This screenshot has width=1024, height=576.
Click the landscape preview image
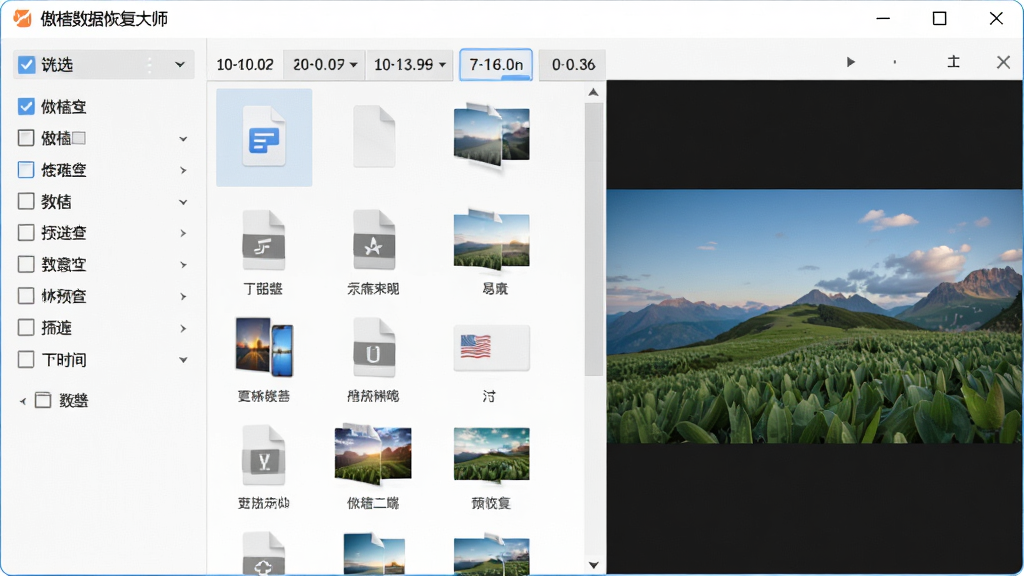[814, 316]
